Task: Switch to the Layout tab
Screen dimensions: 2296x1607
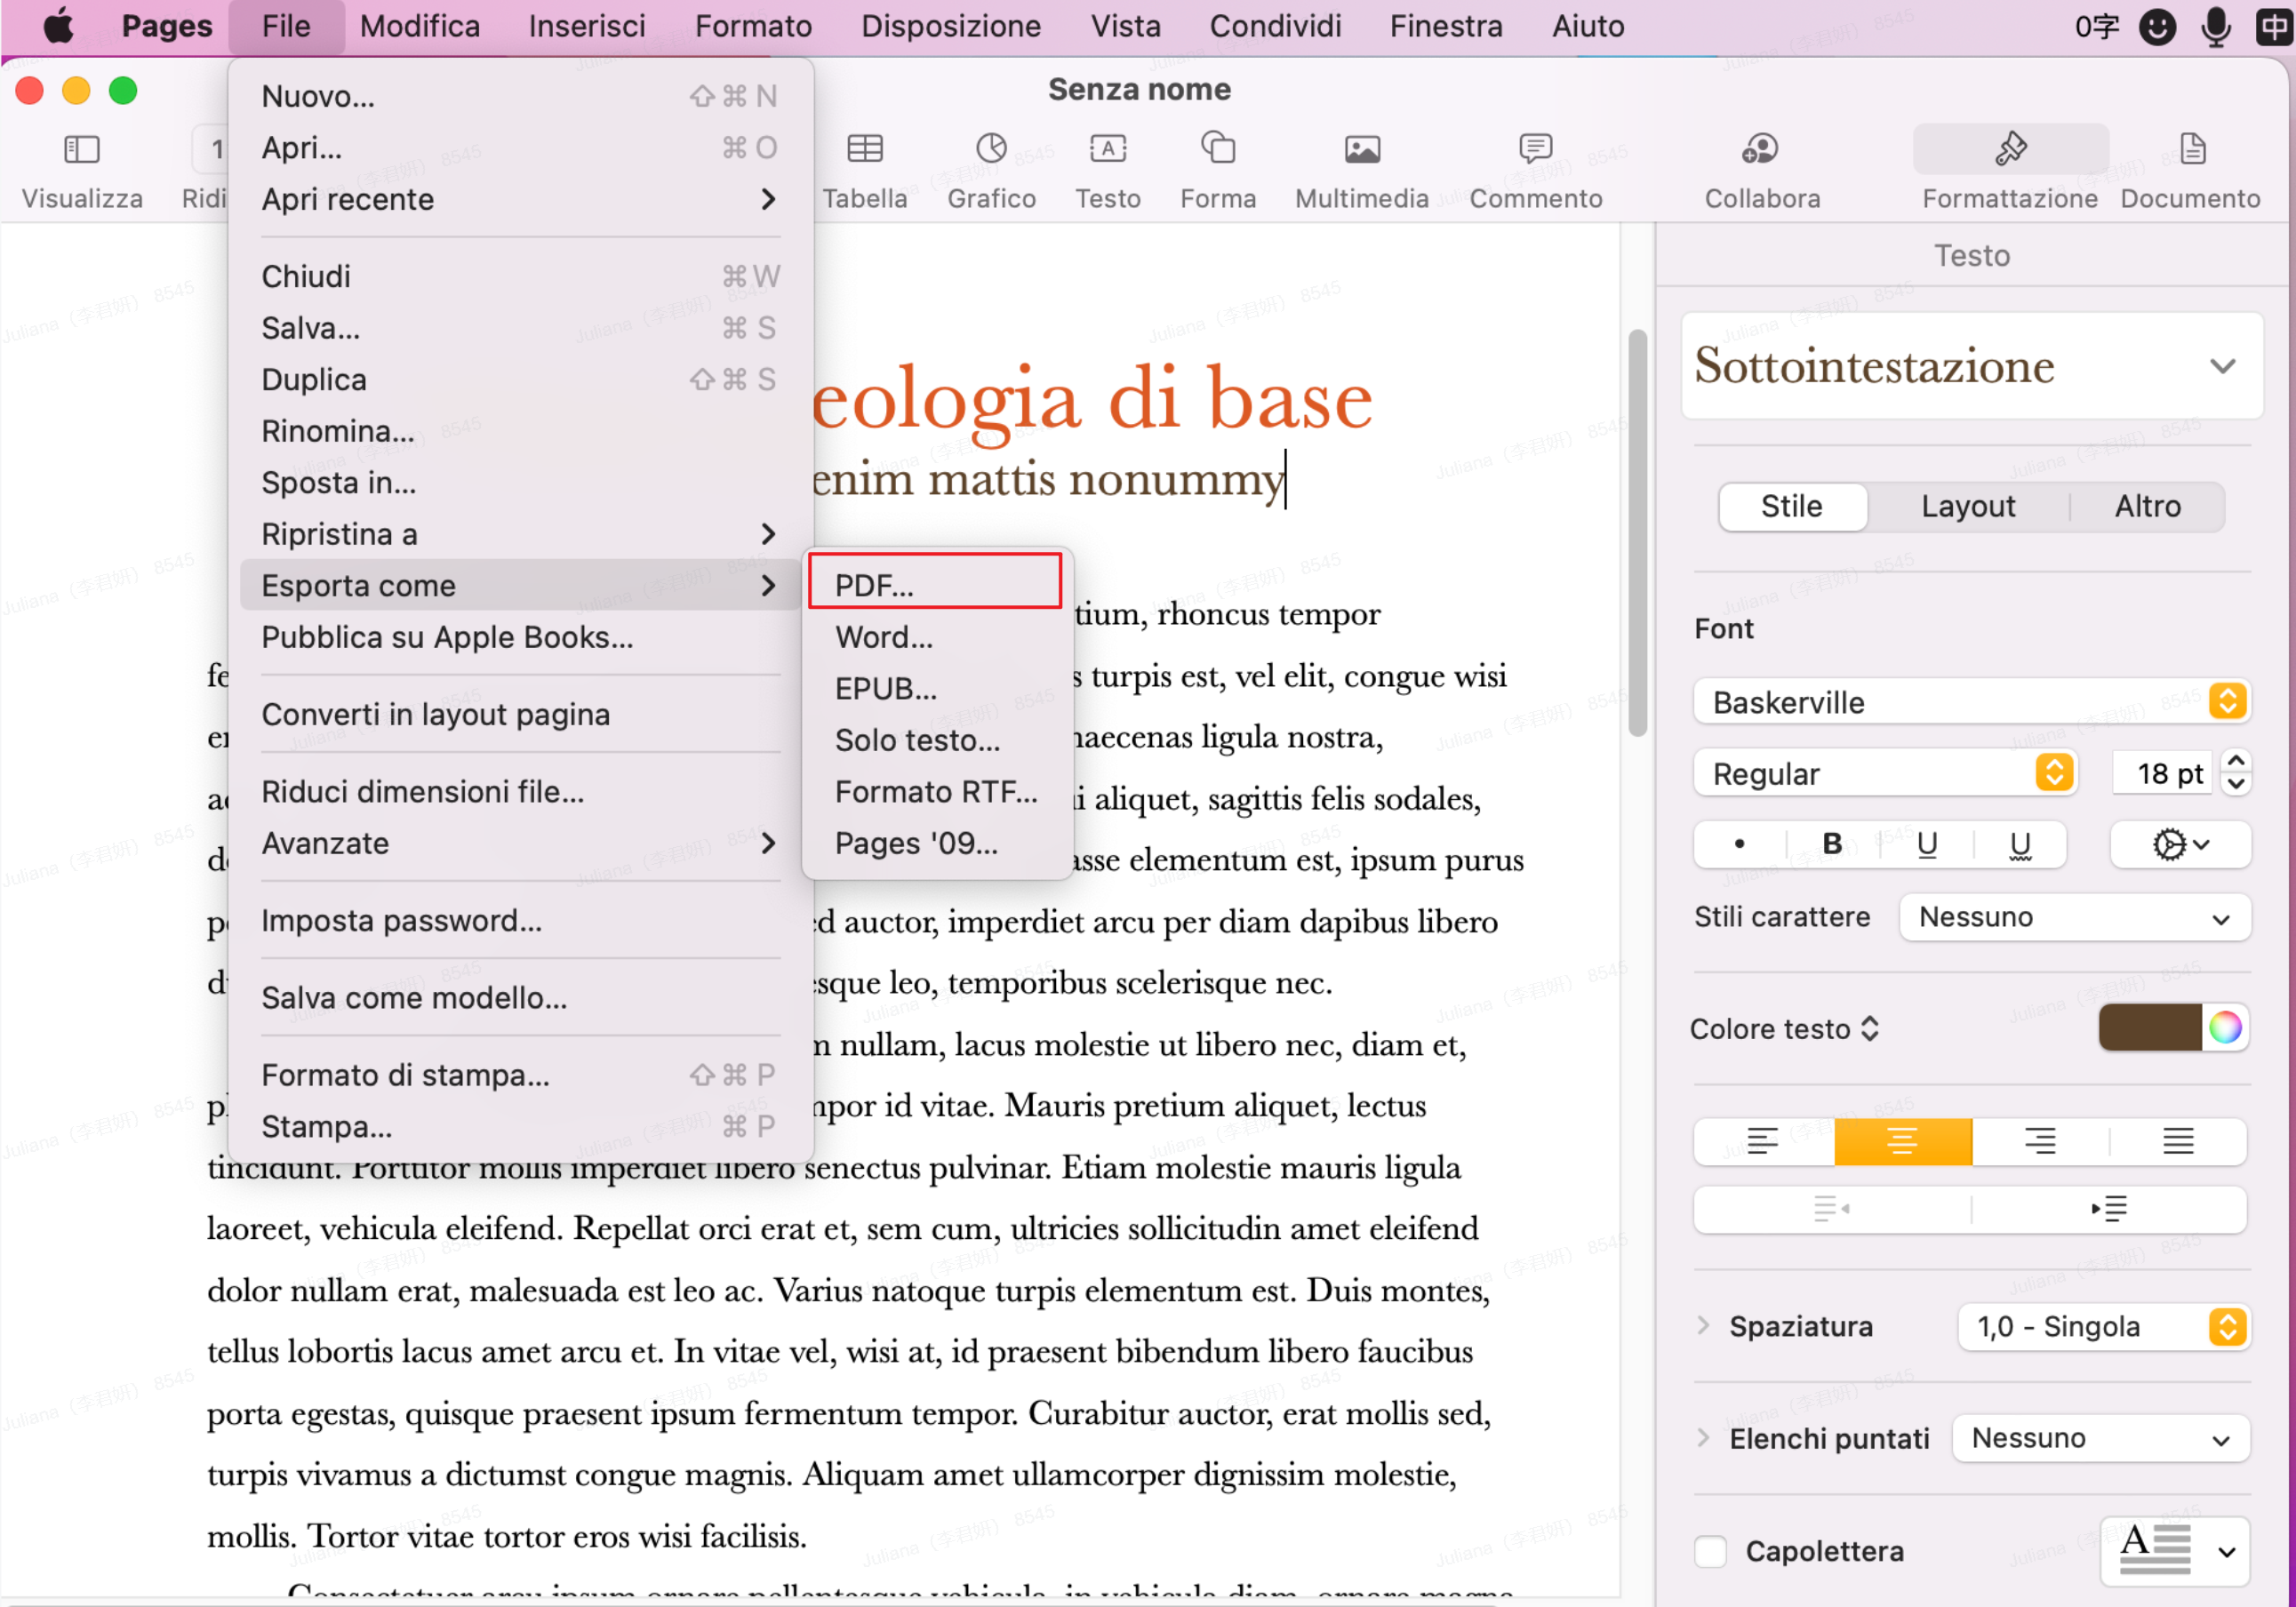Action: coord(1967,506)
